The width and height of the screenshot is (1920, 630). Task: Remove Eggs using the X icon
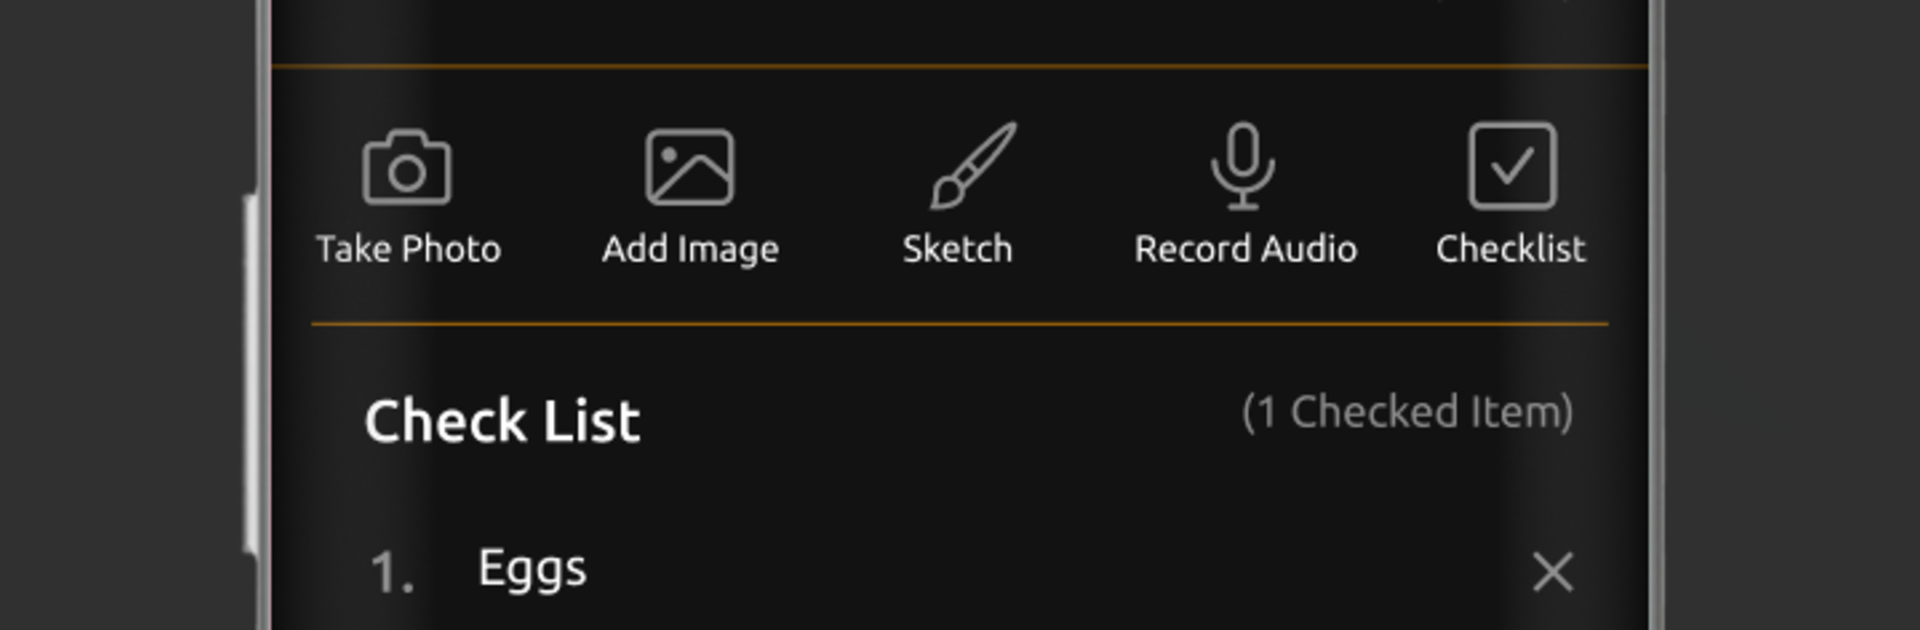[x=1552, y=572]
